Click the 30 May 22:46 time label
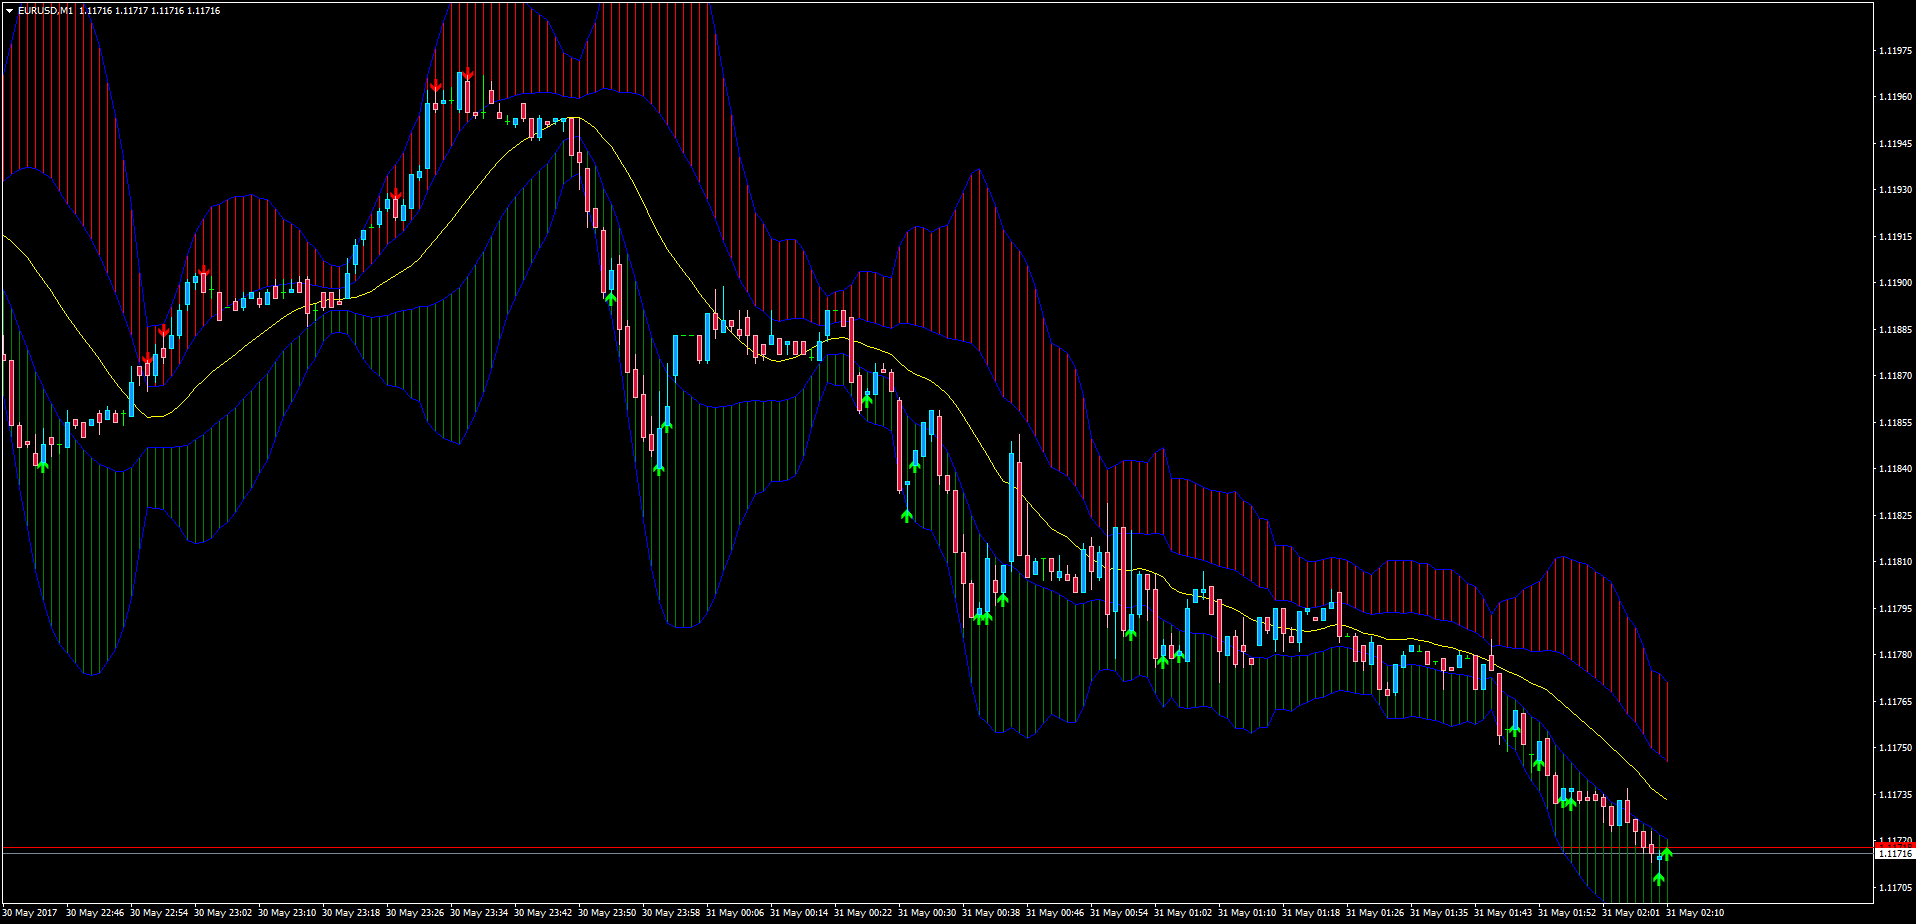This screenshot has width=1916, height=924. [x=95, y=912]
